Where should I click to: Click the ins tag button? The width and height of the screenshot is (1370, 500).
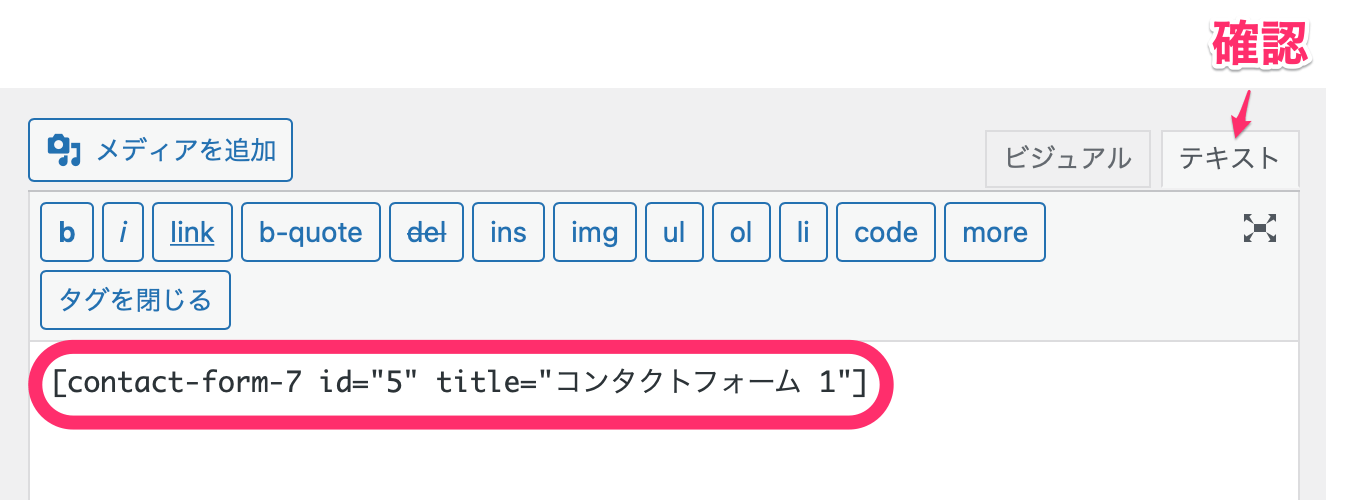coord(508,233)
